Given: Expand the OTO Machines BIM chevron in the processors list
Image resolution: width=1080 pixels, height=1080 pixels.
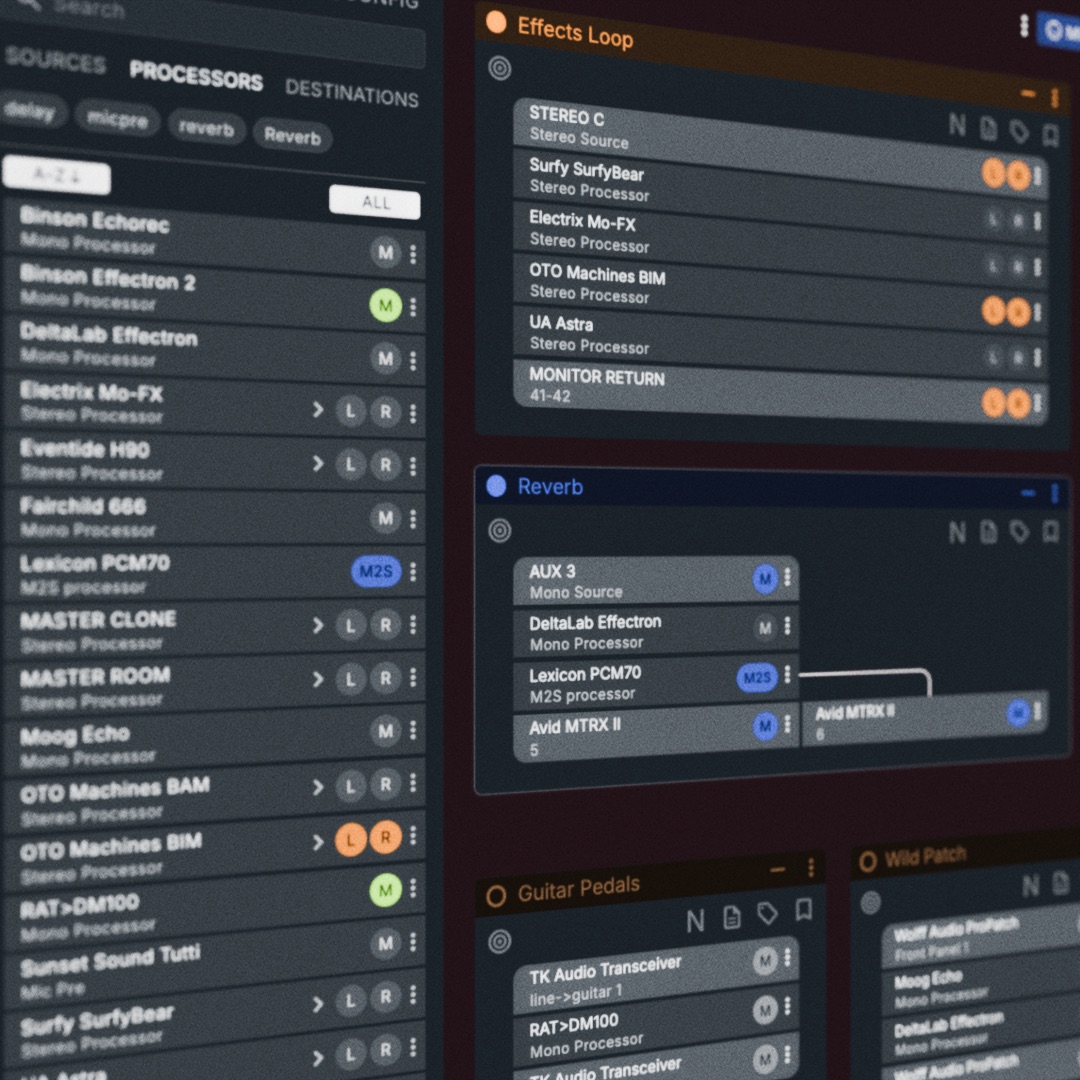Looking at the screenshot, I should (318, 842).
